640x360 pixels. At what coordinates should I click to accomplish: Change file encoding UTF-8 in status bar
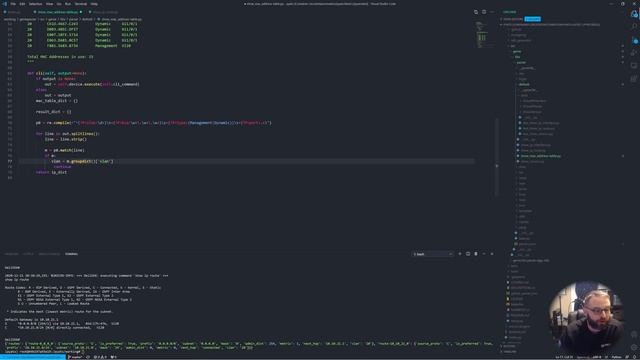[597, 357]
